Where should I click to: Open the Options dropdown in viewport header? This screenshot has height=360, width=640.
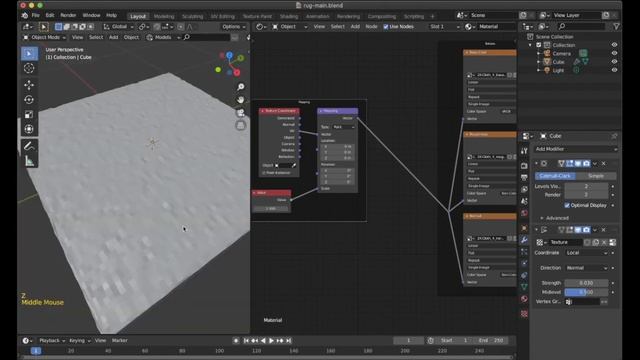coord(234,27)
